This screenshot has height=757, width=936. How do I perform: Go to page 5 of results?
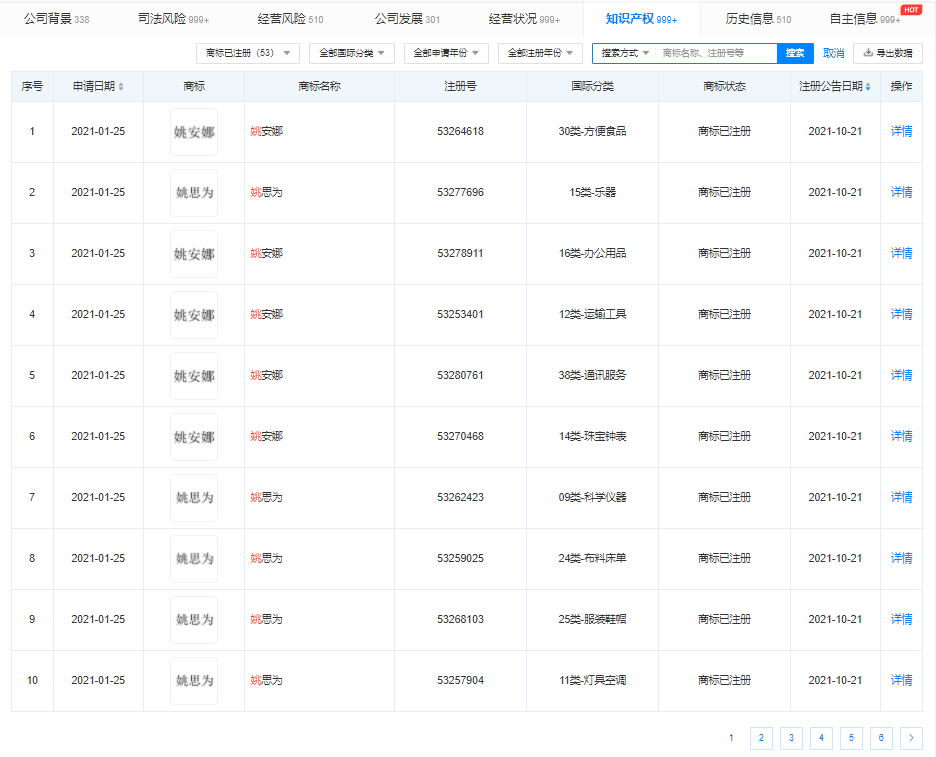tap(851, 738)
